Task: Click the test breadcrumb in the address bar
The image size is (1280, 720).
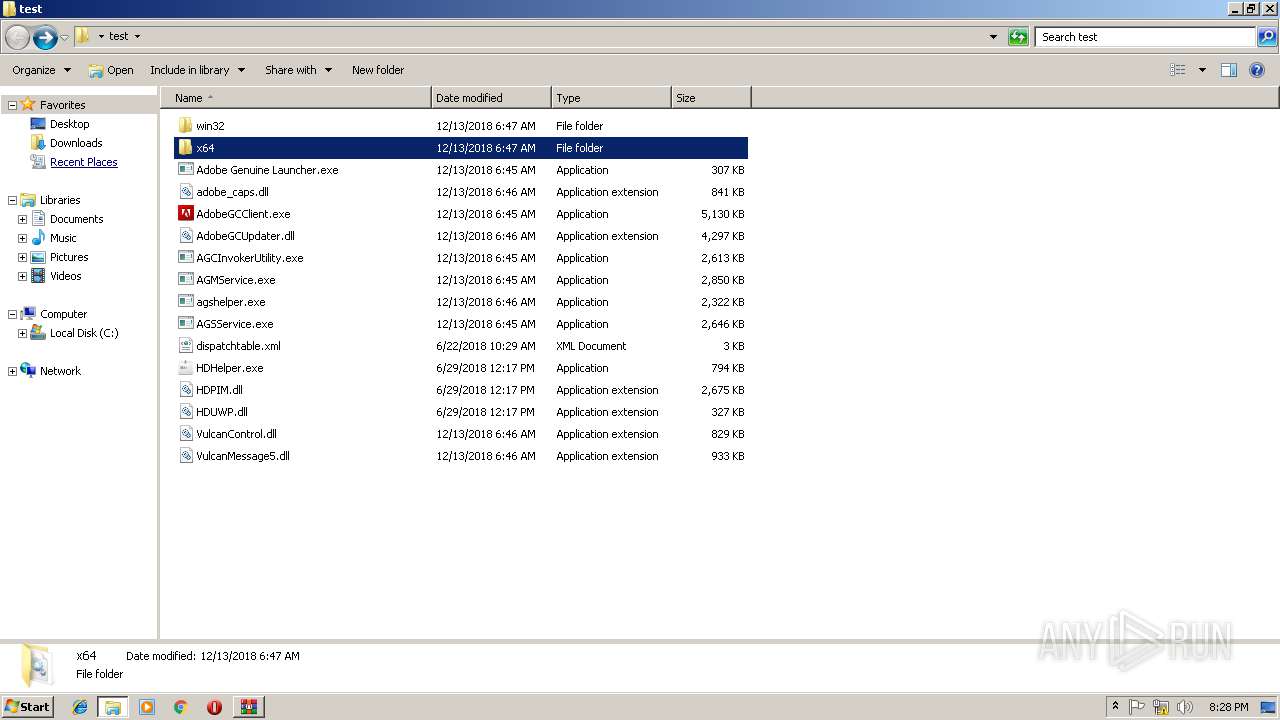Action: click(119, 37)
